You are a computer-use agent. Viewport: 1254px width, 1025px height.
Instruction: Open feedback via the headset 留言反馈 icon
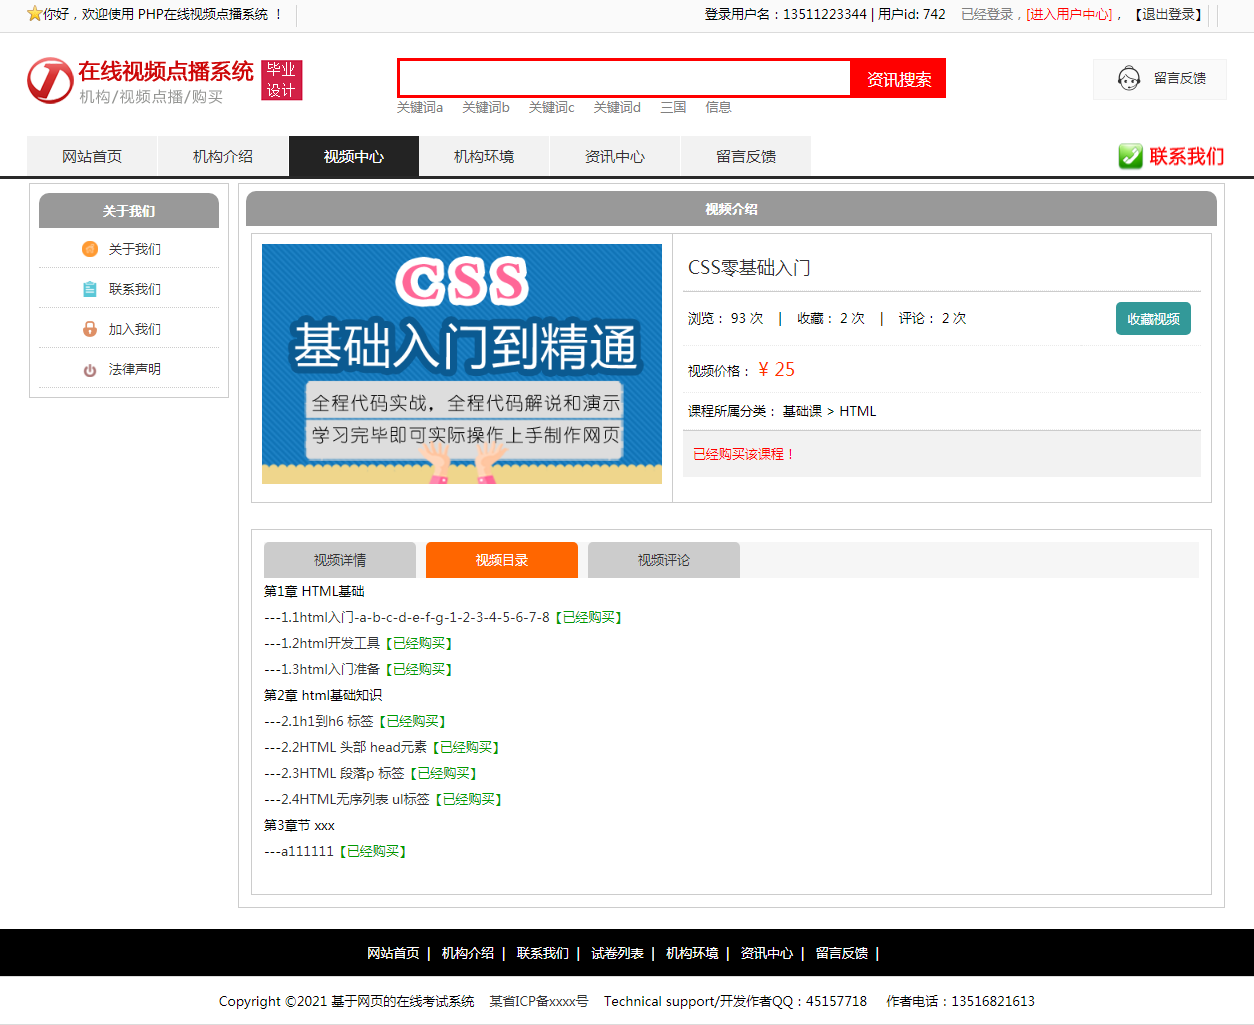tap(1129, 78)
